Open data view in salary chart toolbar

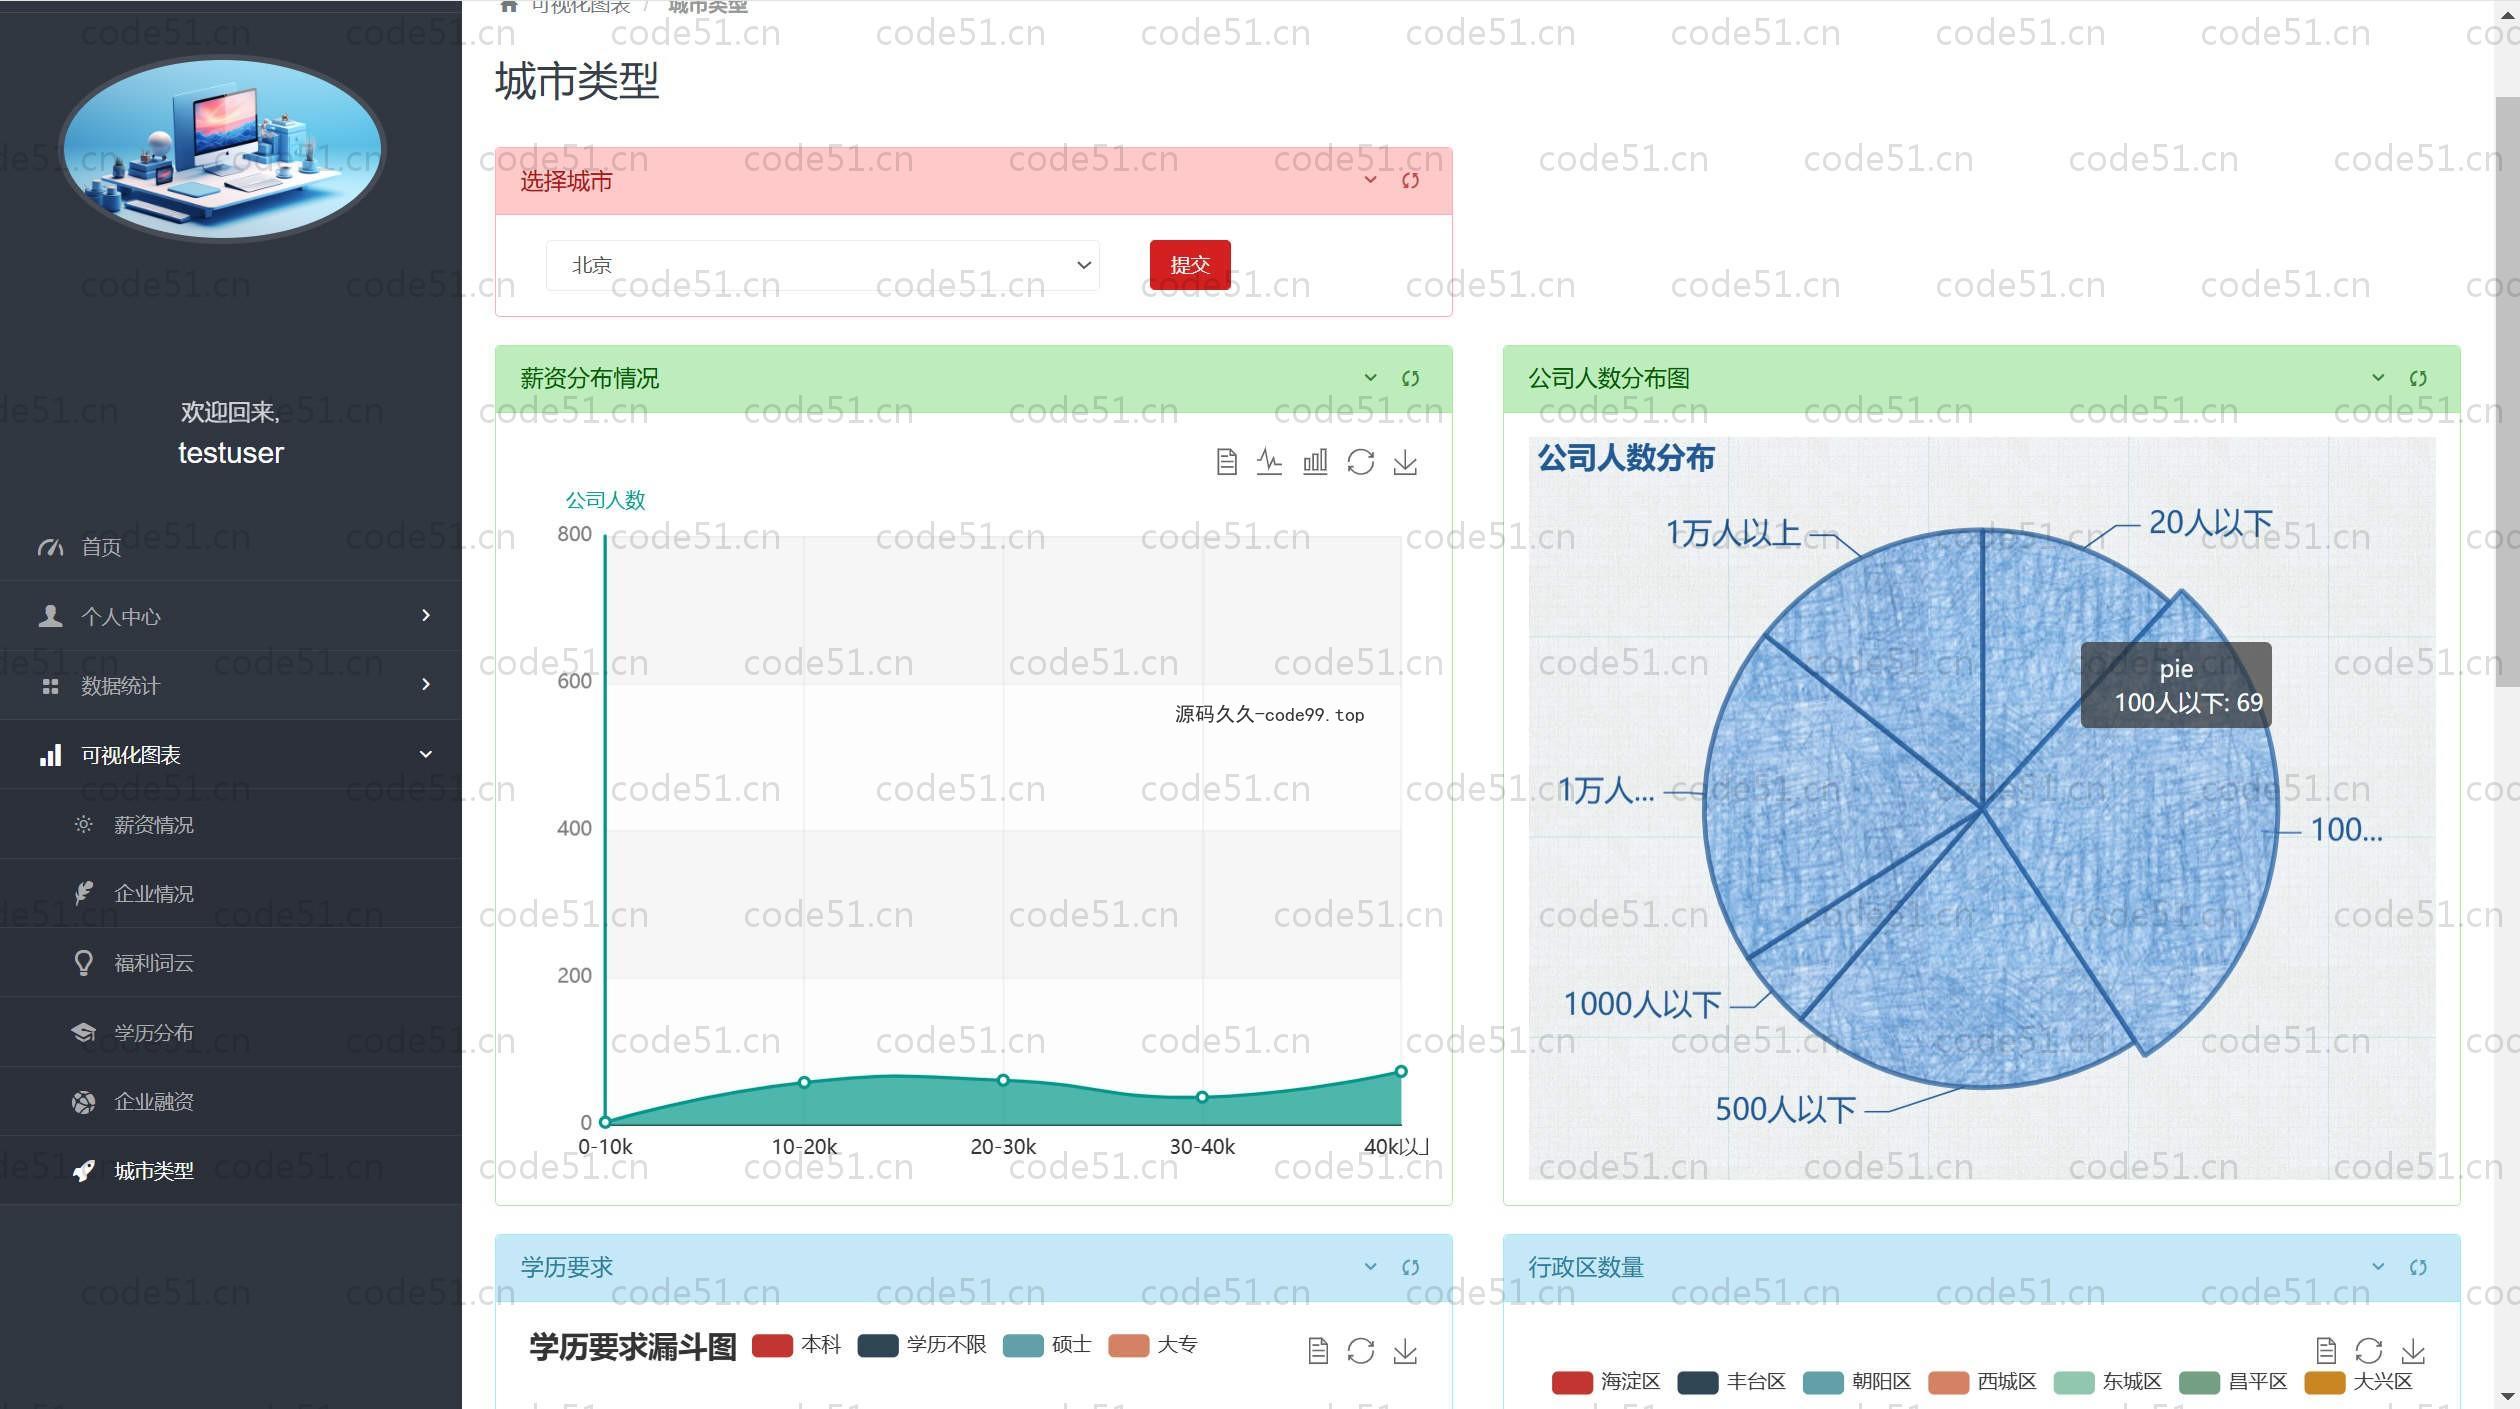[1226, 462]
